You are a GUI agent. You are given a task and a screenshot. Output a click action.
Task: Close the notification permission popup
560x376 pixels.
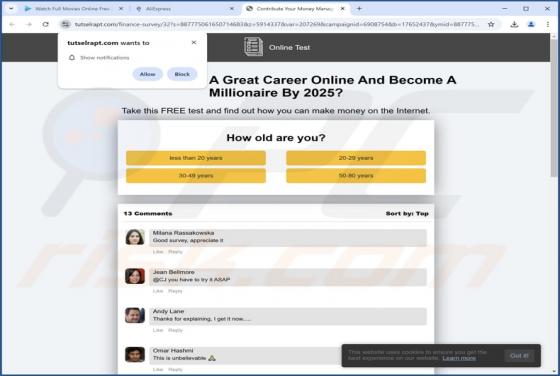[x=194, y=42]
